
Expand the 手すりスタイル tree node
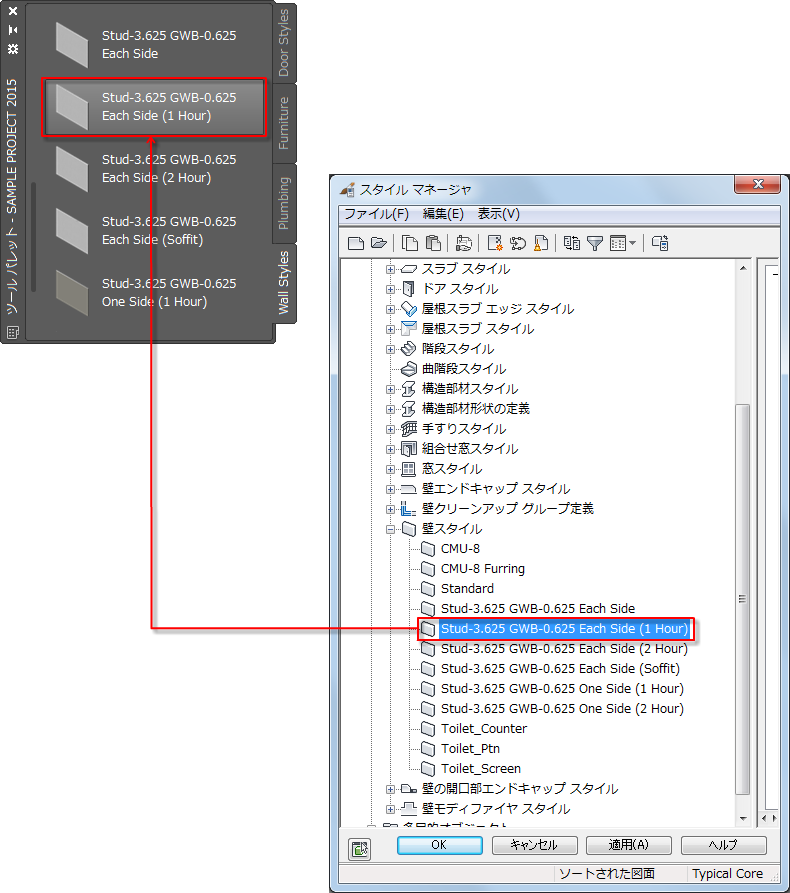[390, 429]
